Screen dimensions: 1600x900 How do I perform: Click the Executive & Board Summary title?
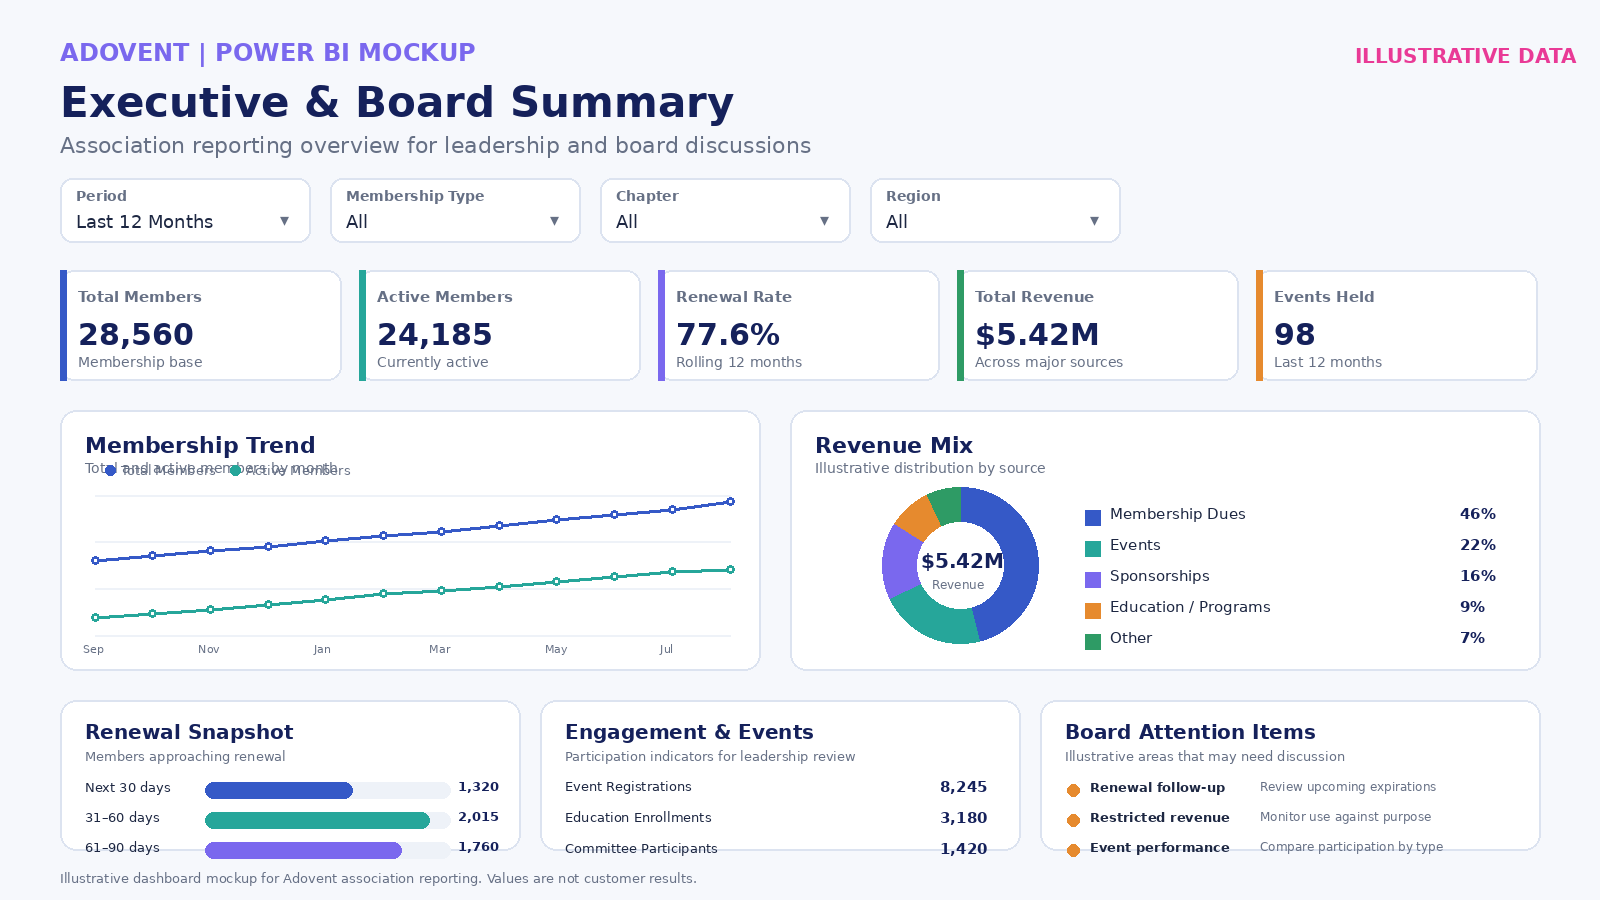397,103
